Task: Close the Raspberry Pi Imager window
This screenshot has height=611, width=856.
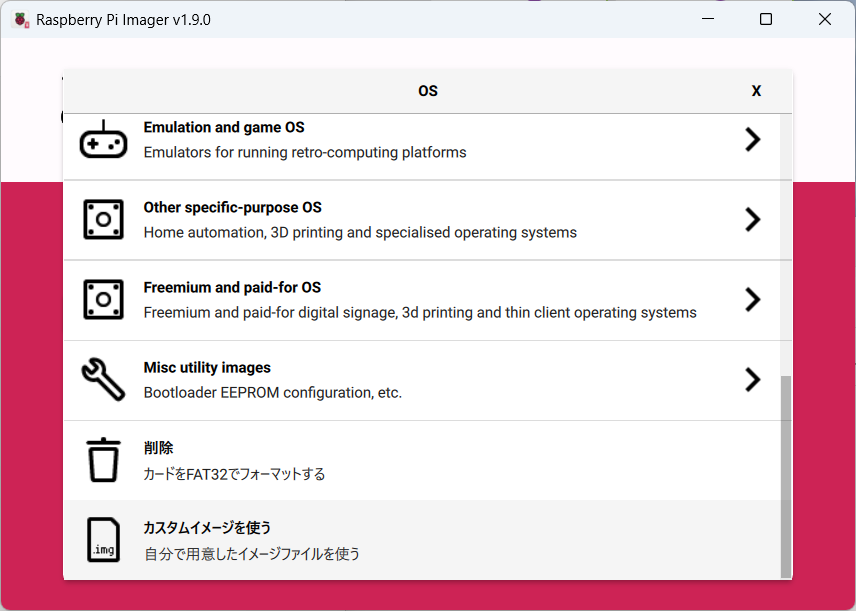Action: [825, 19]
